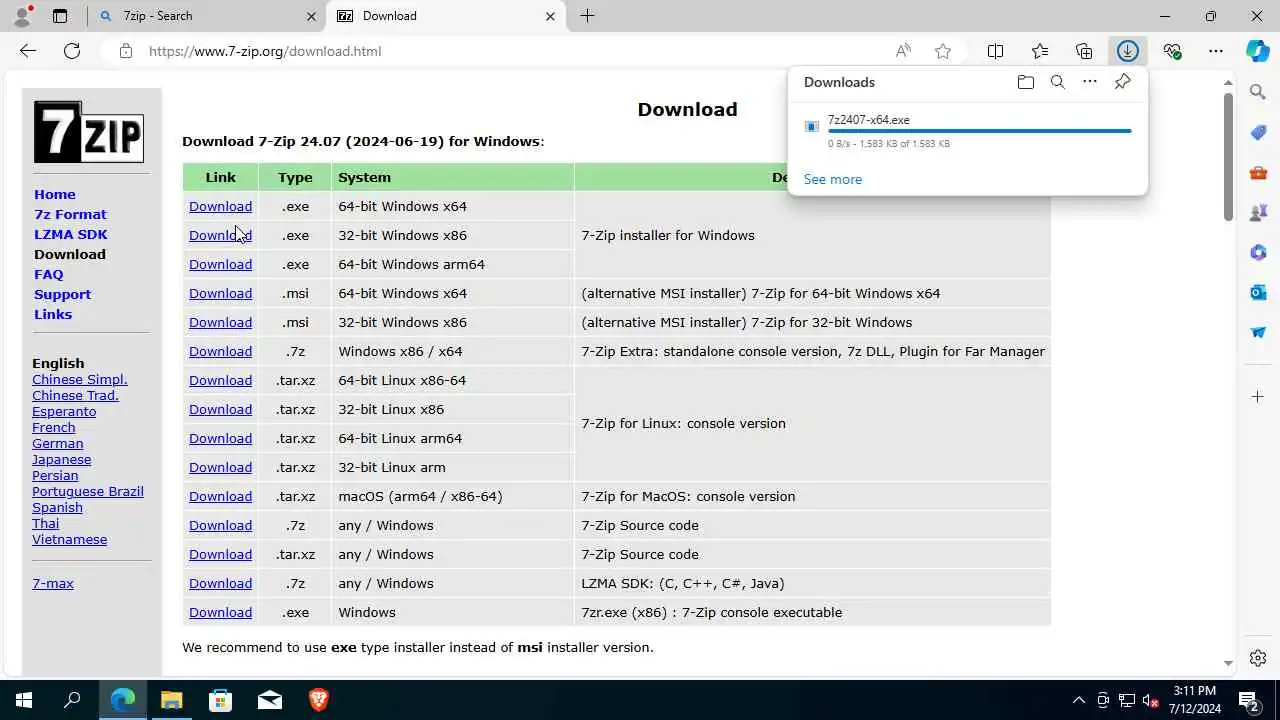The height and width of the screenshot is (720, 1280).
Task: Download LZMA SDK .7z file
Action: tap(220, 583)
